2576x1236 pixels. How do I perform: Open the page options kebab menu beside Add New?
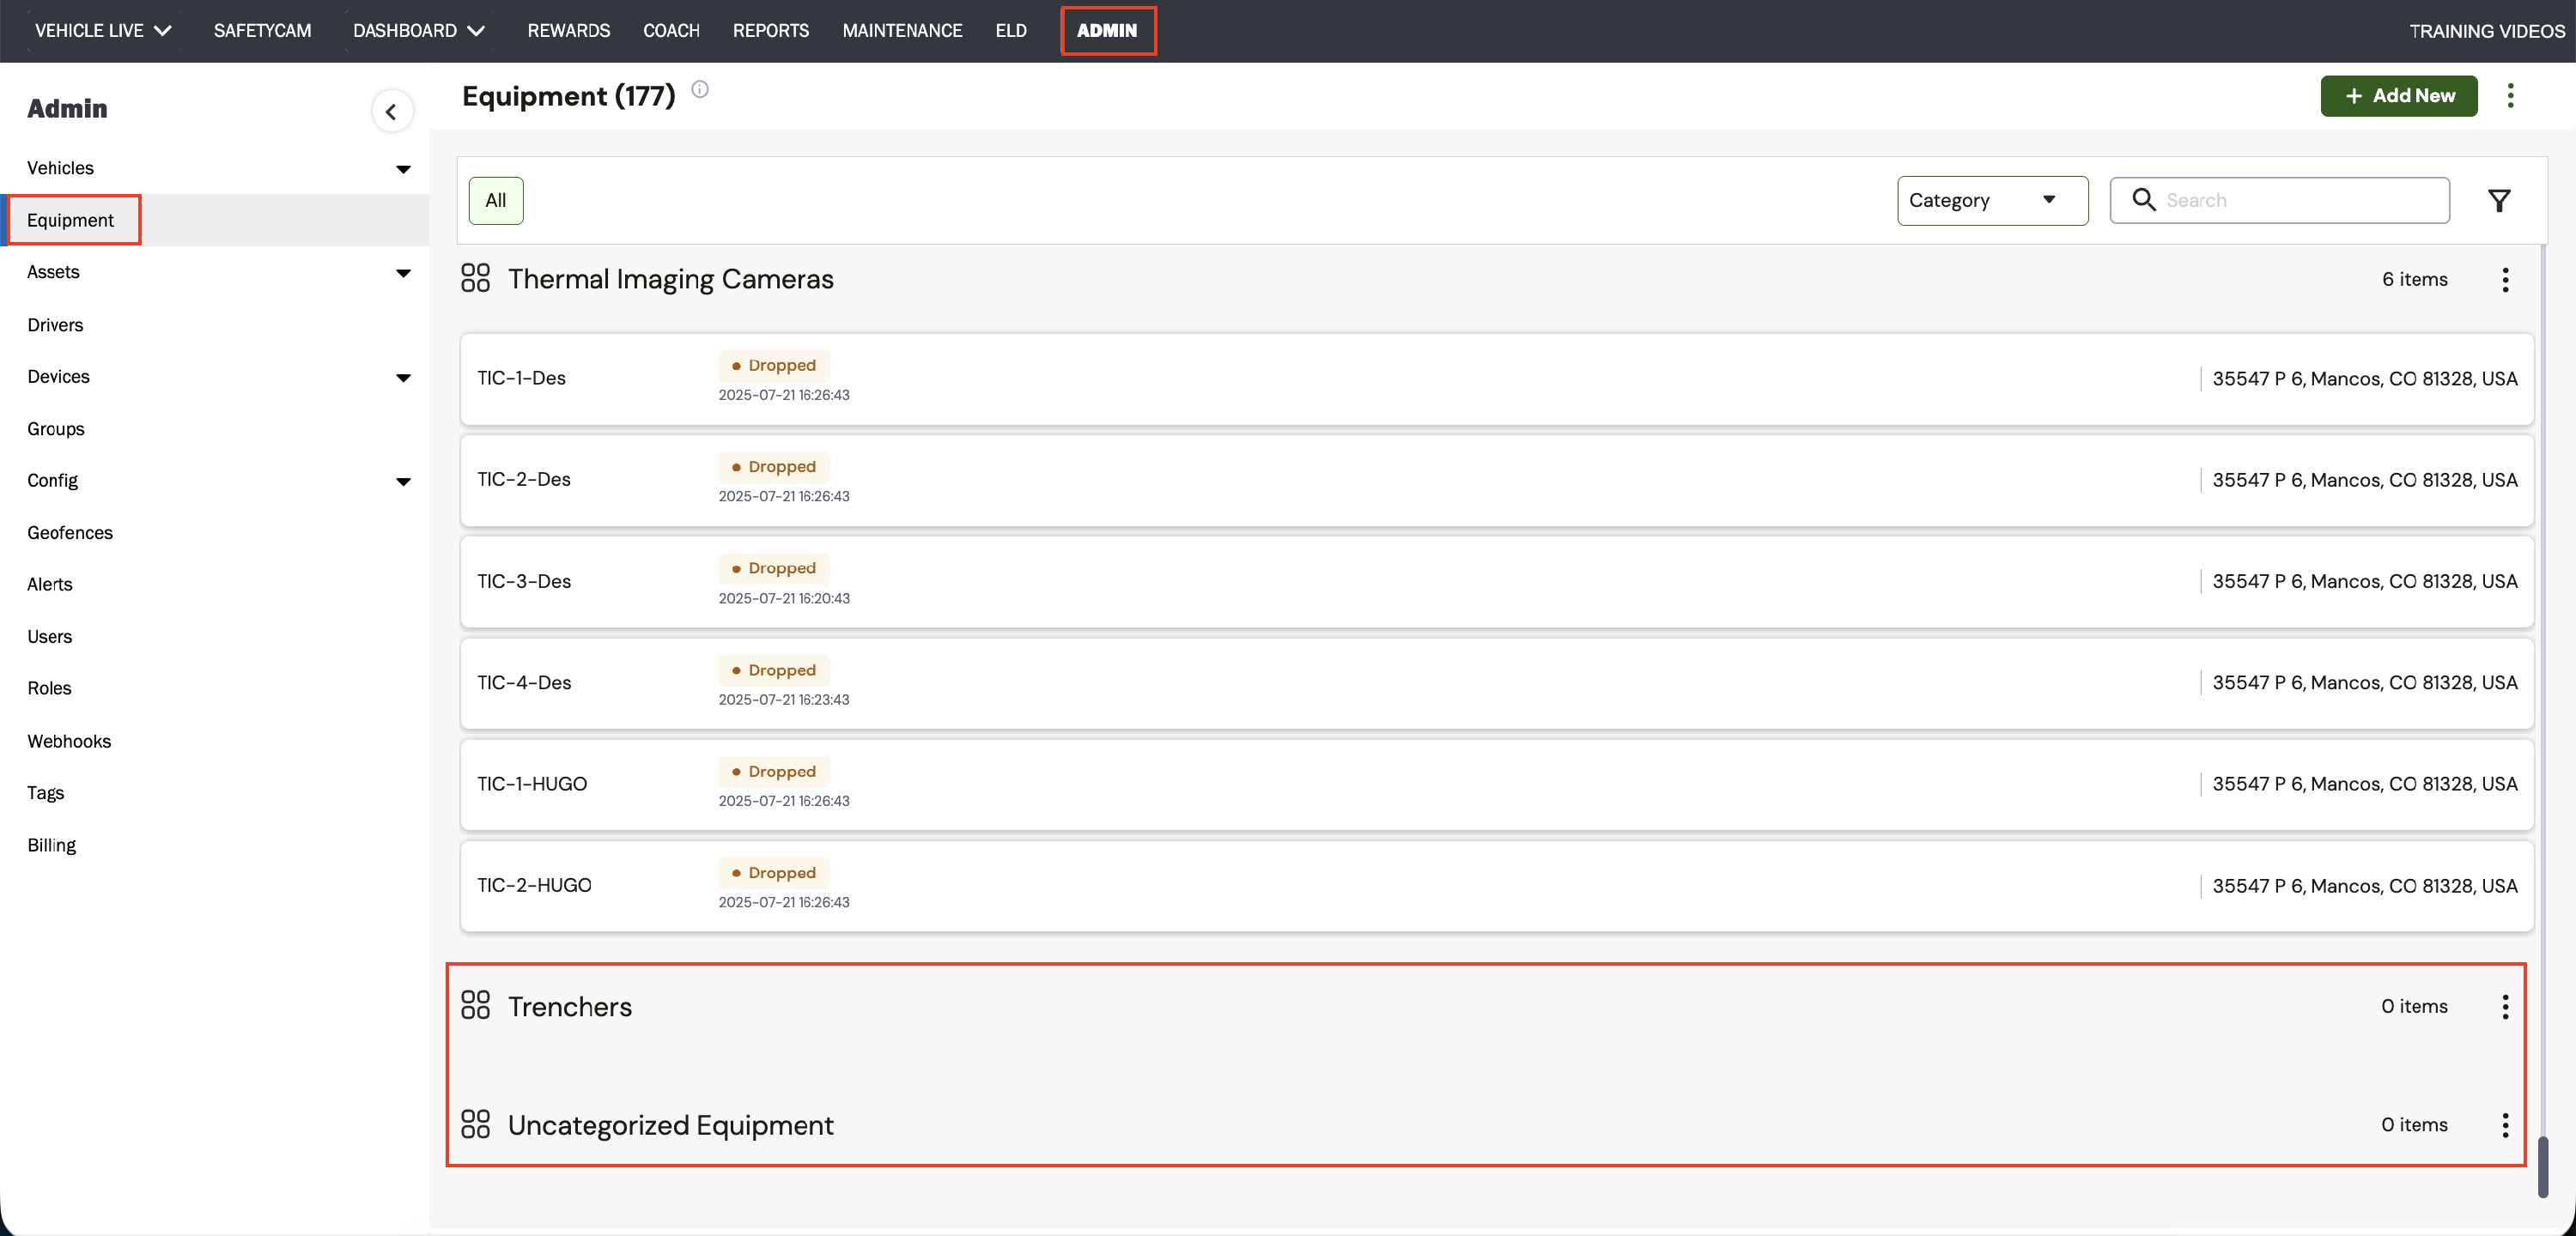(x=2510, y=96)
